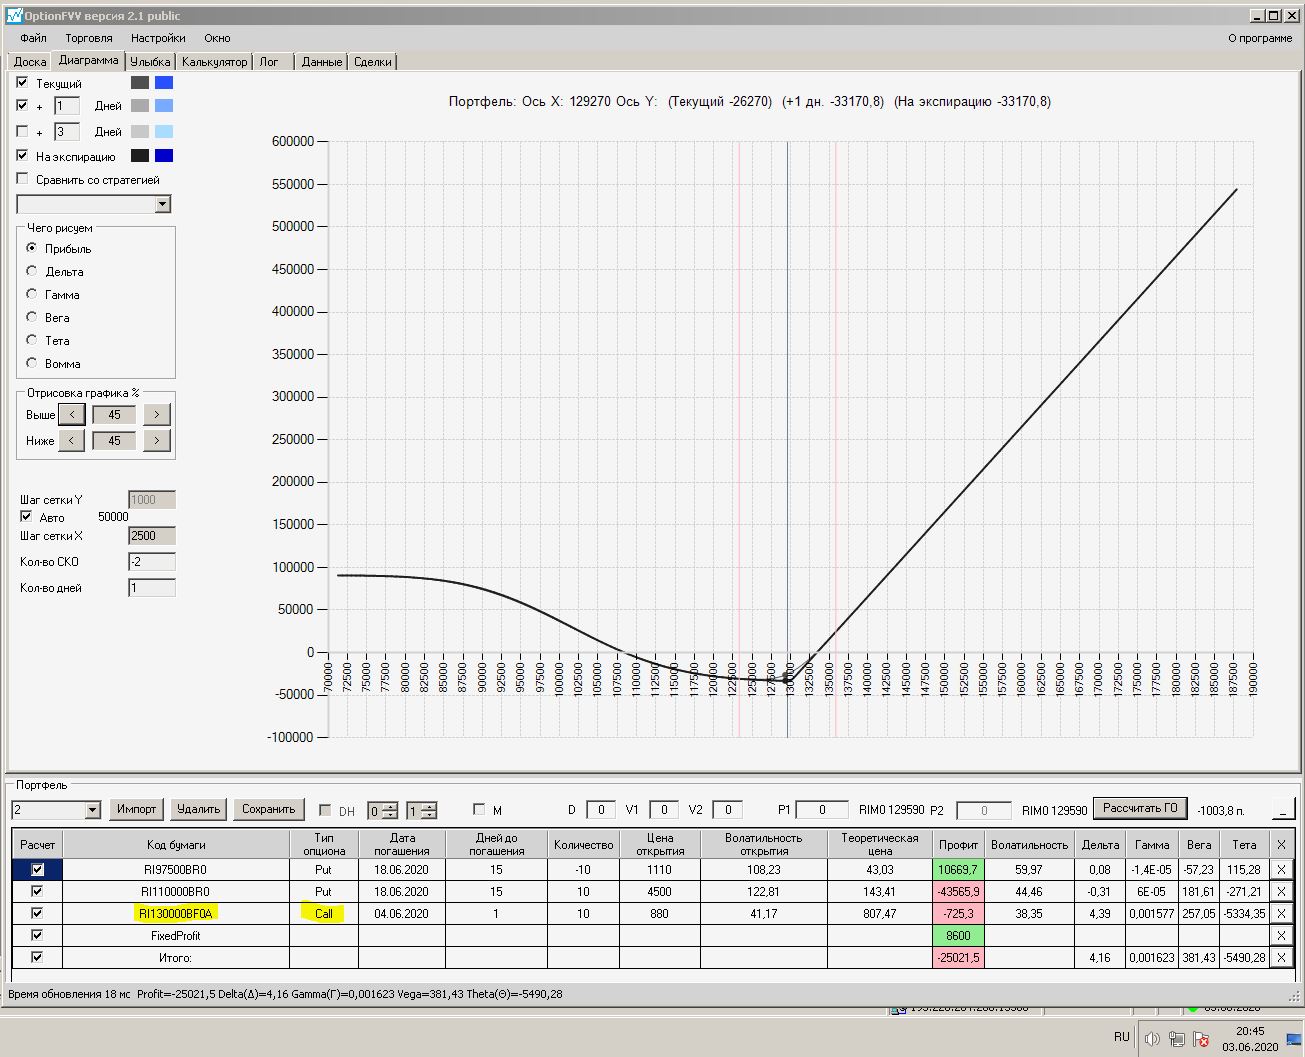The height and width of the screenshot is (1057, 1305).
Task: Uncheck the Расчет box for RI97500BR0 row
Action: 38,870
